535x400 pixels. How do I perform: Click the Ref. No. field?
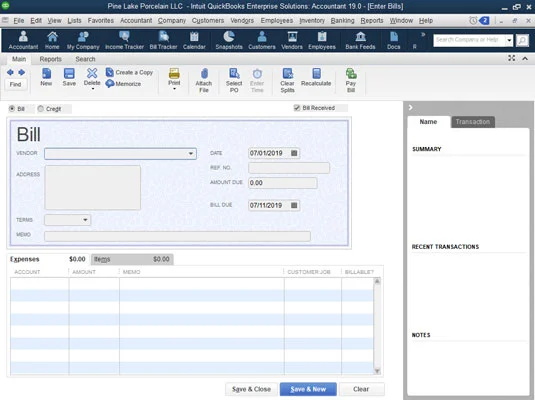click(x=289, y=168)
